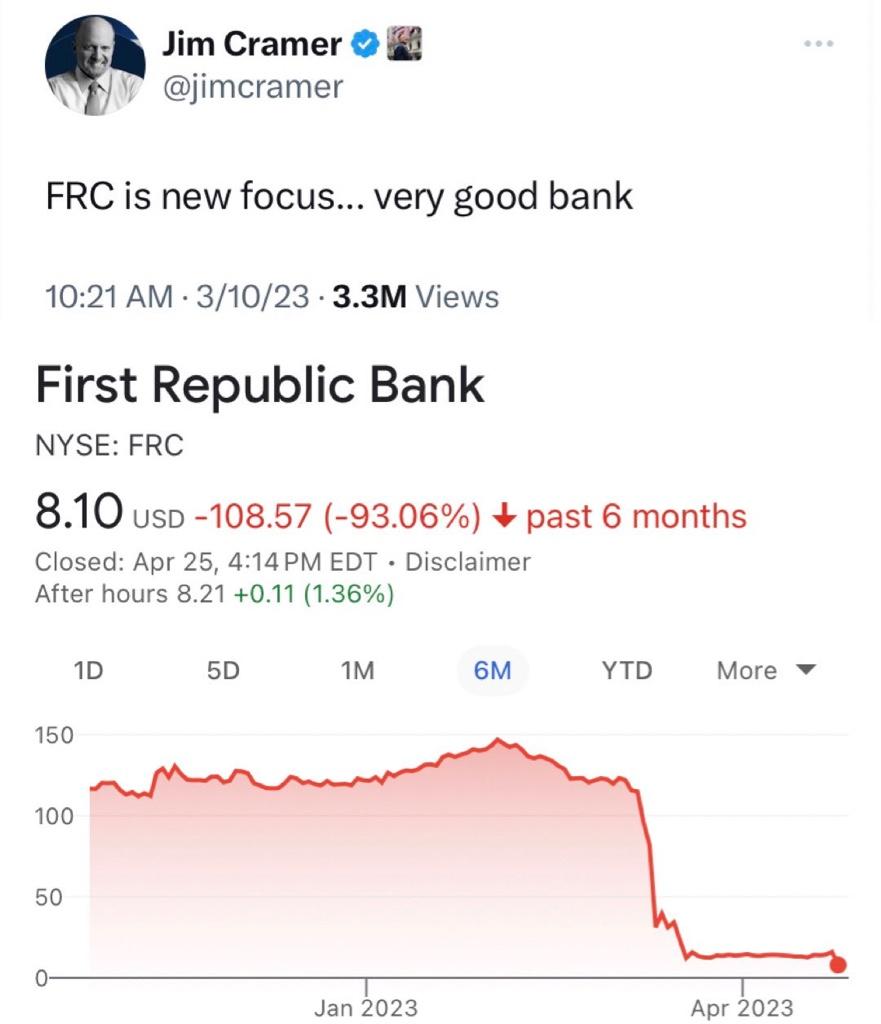
Task: Click Jim Cramer's profile avatar photo
Action: click(x=95, y=65)
